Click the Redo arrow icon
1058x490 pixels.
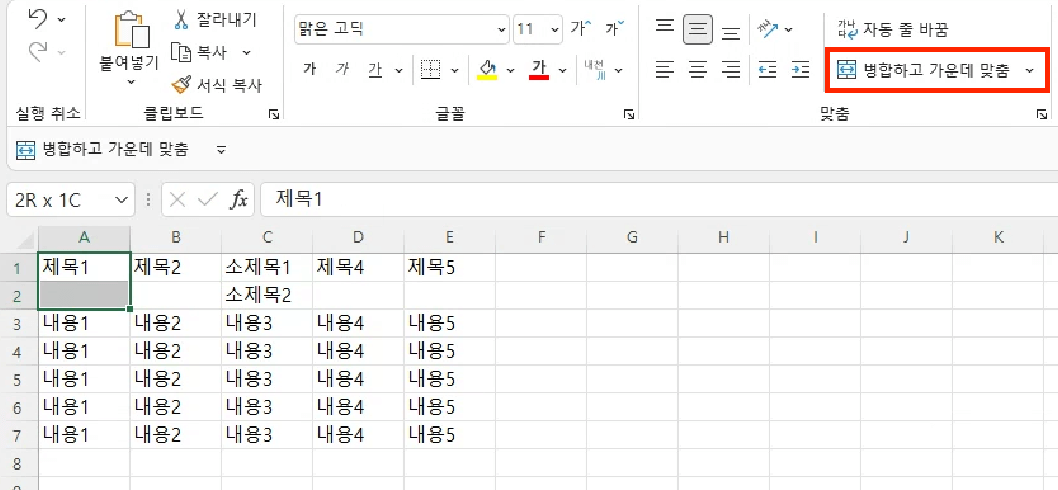pyautogui.click(x=38, y=51)
